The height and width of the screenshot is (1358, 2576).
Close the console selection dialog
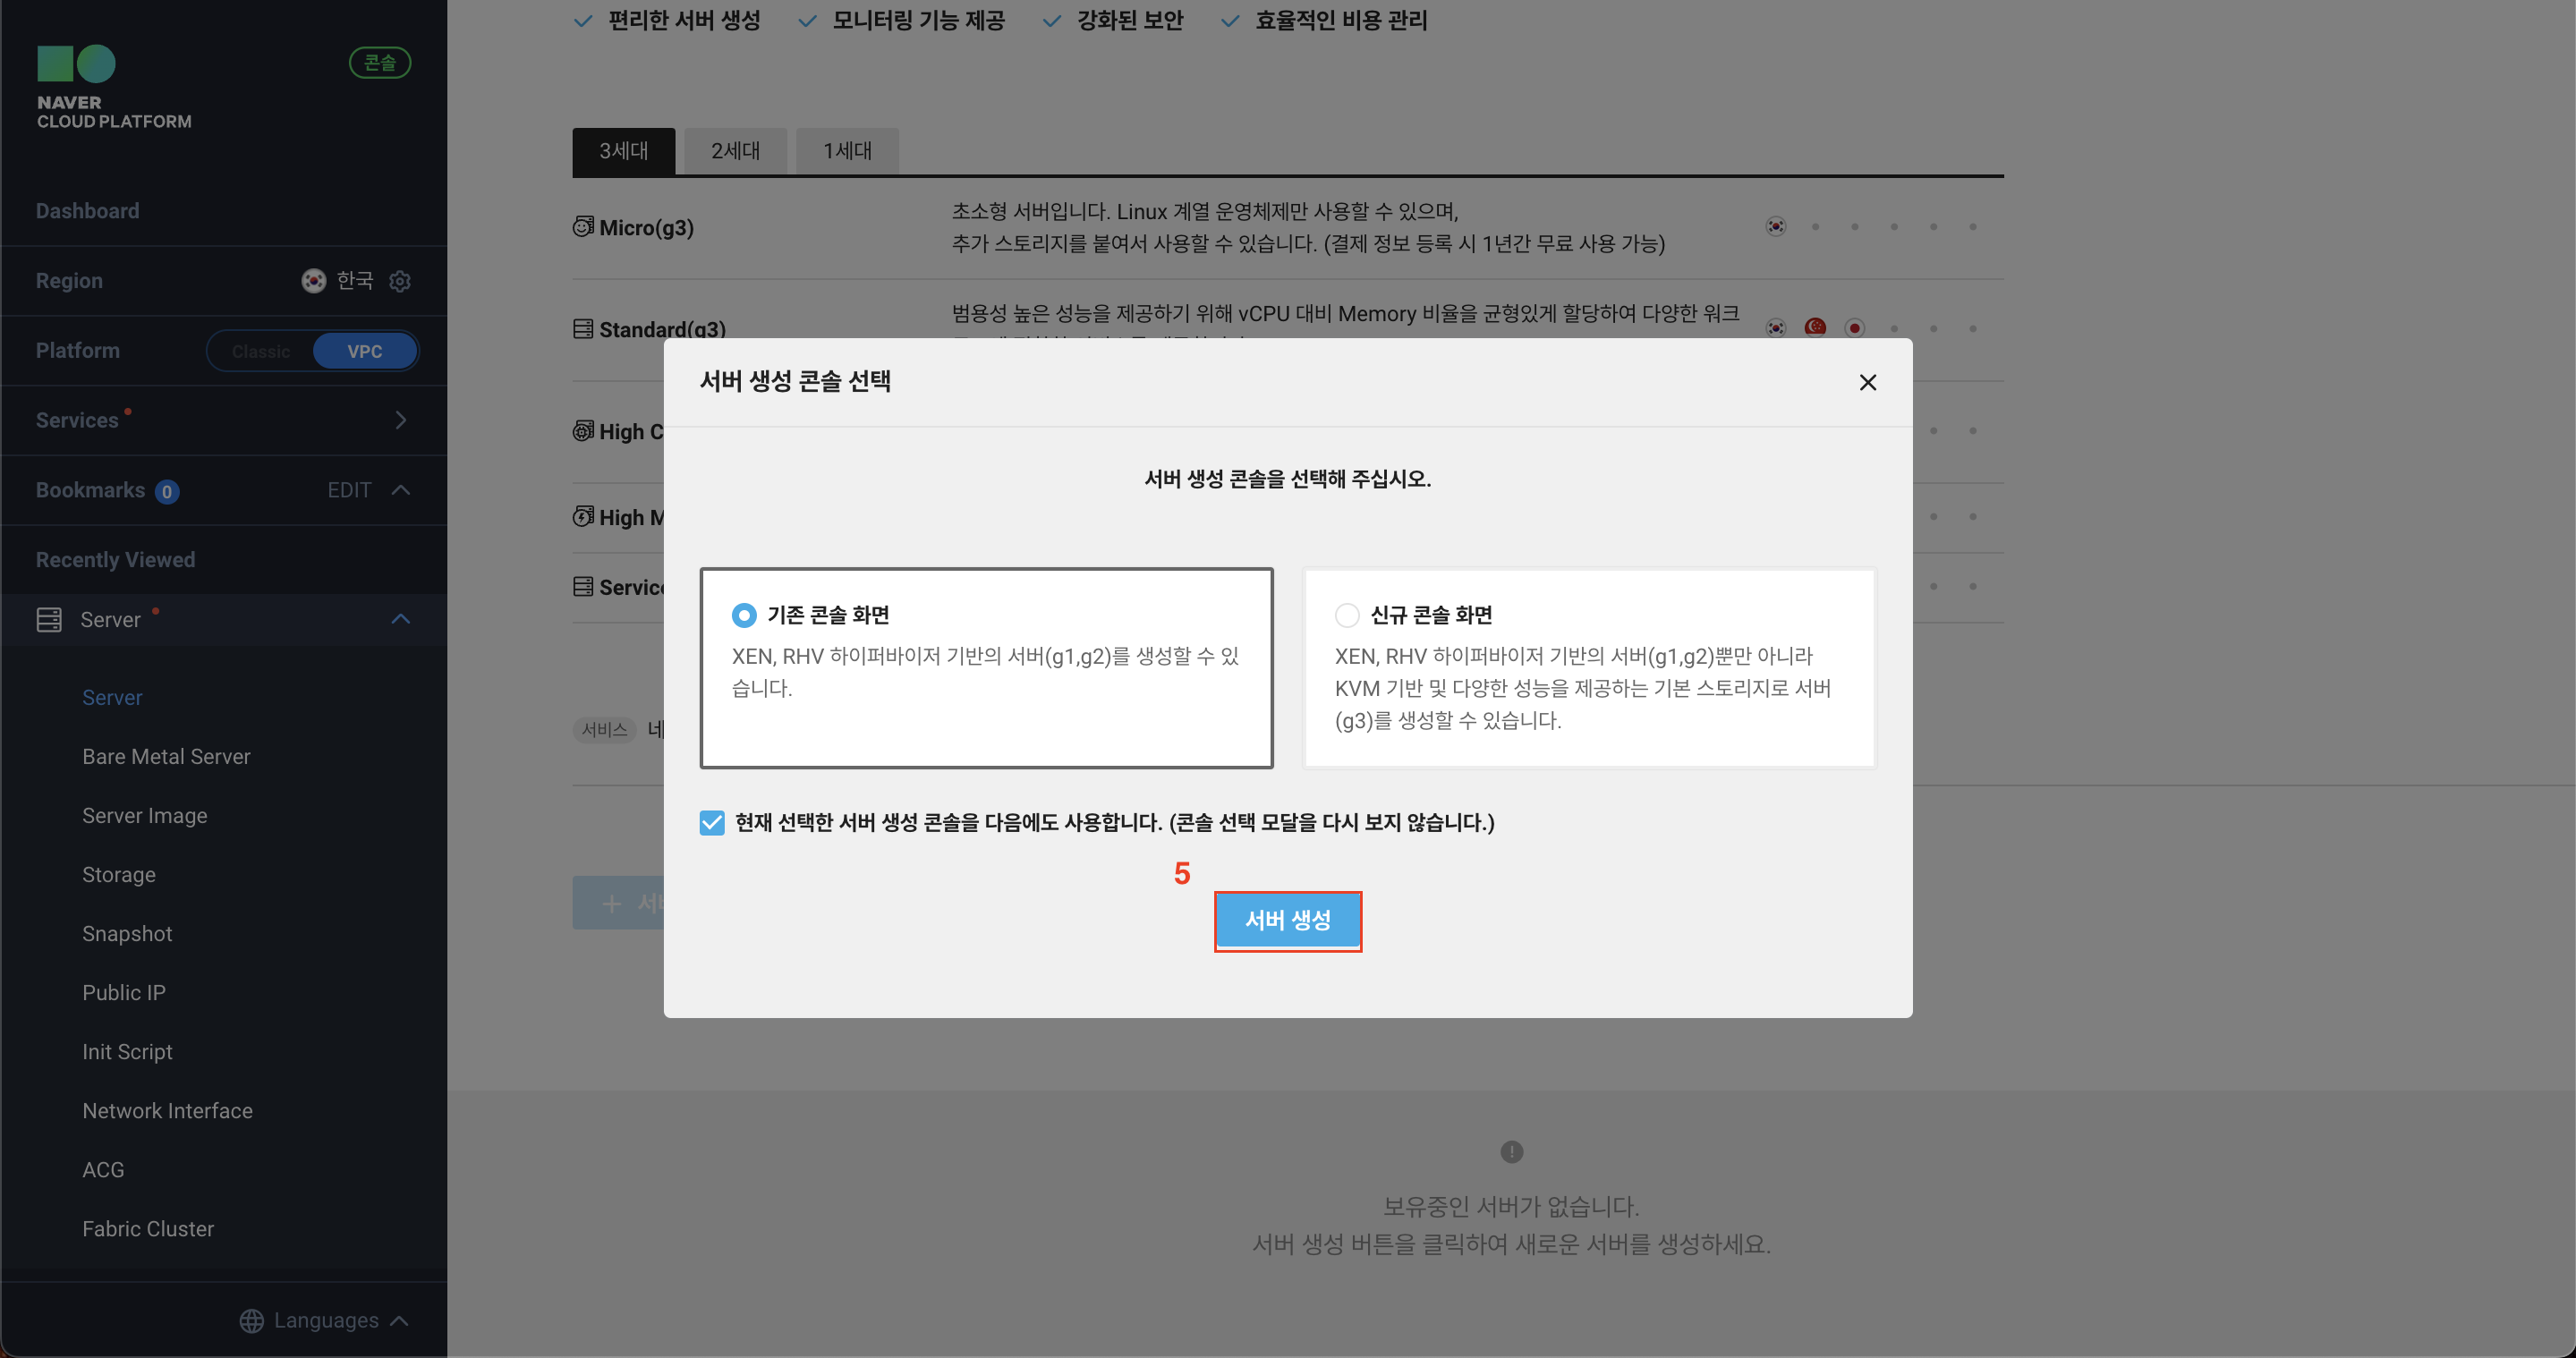click(x=1867, y=382)
